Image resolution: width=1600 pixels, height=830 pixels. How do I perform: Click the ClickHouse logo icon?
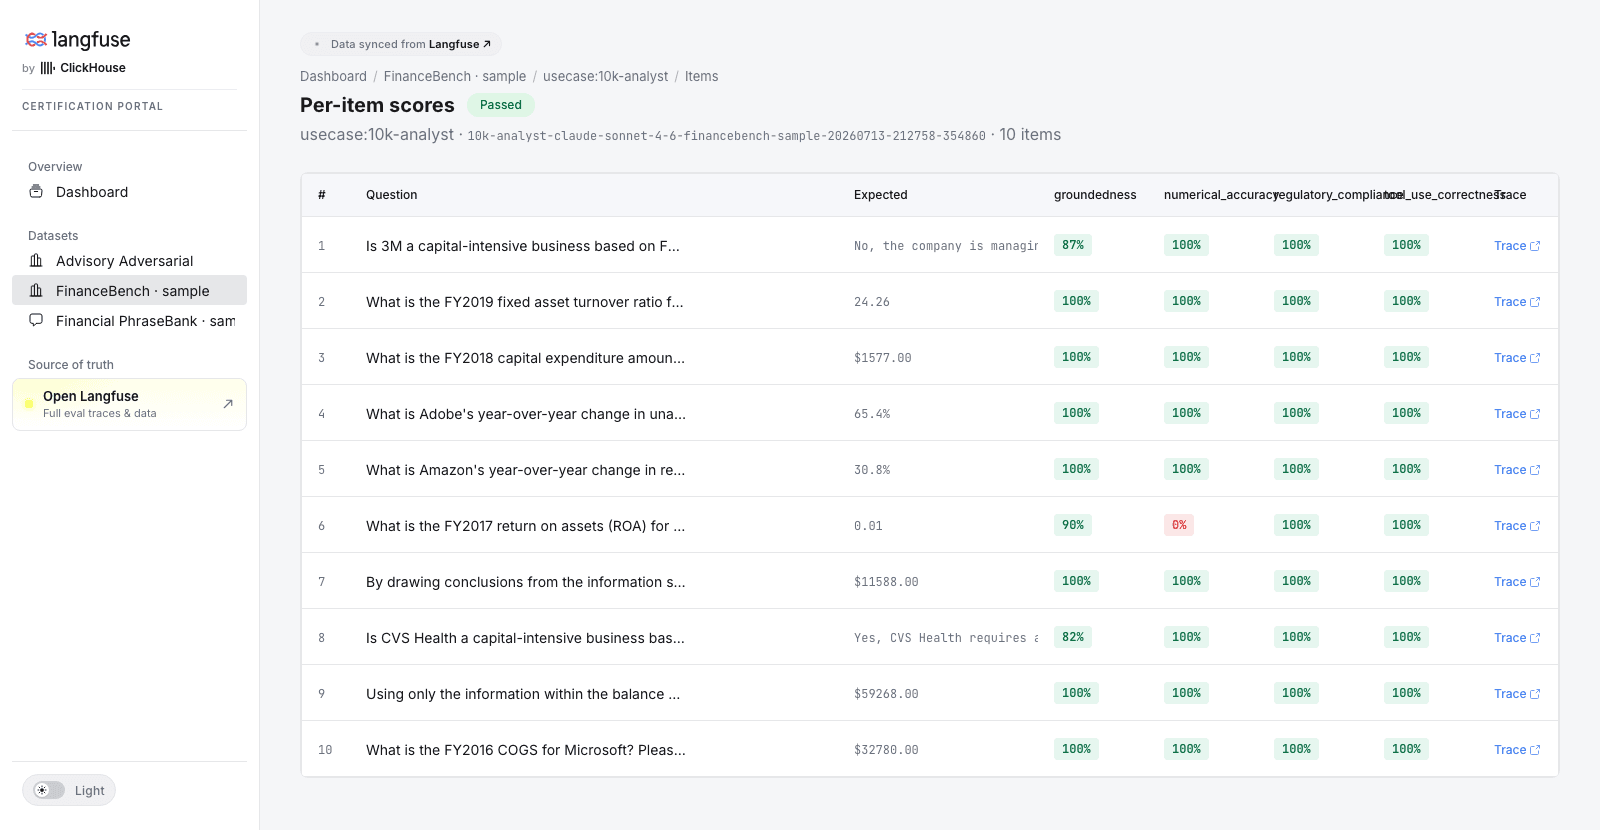point(47,68)
